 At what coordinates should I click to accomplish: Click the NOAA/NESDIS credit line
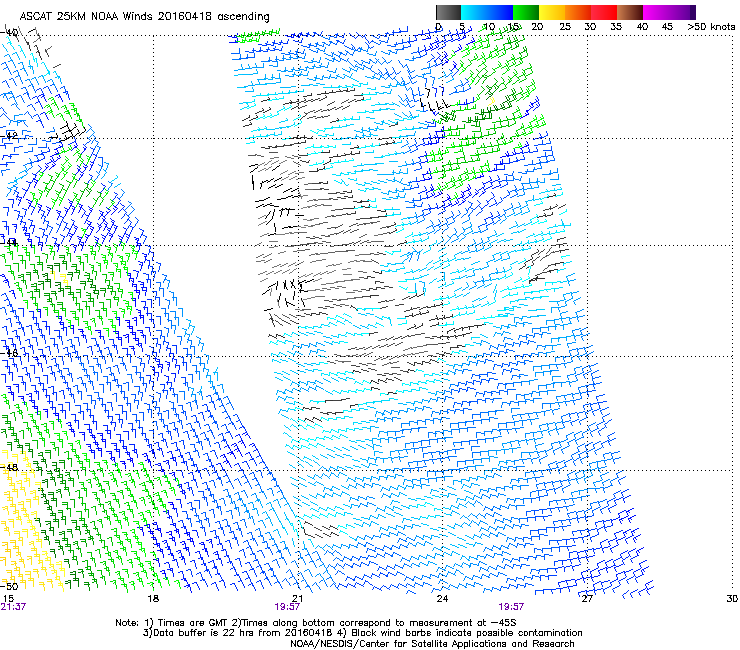432,644
